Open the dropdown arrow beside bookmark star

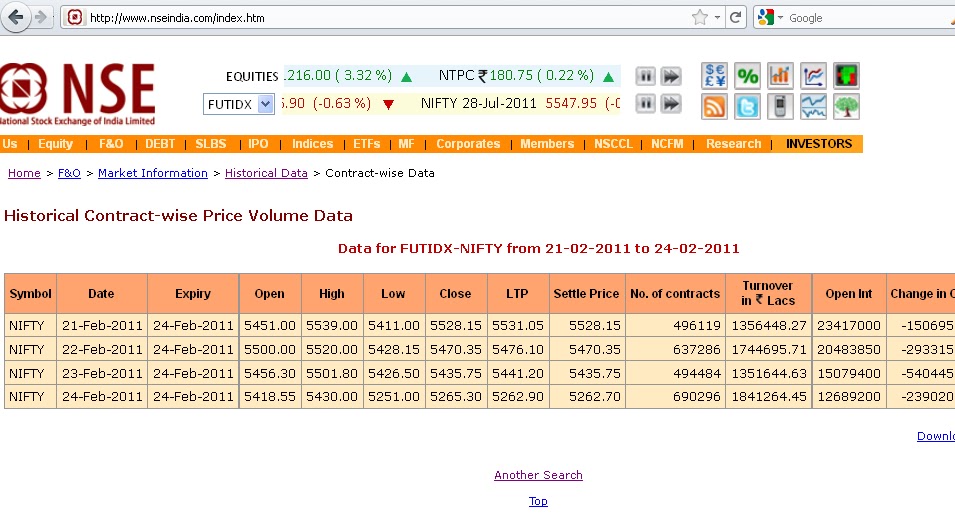[717, 18]
